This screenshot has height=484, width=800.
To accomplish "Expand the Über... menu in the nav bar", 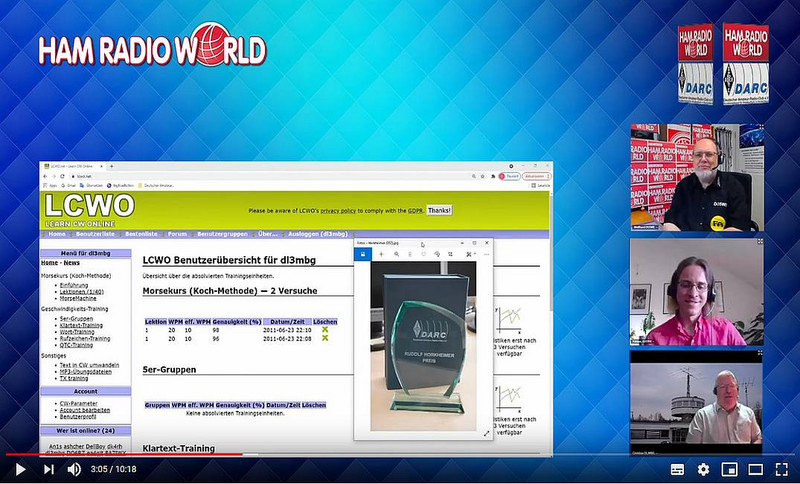I will pos(268,234).
